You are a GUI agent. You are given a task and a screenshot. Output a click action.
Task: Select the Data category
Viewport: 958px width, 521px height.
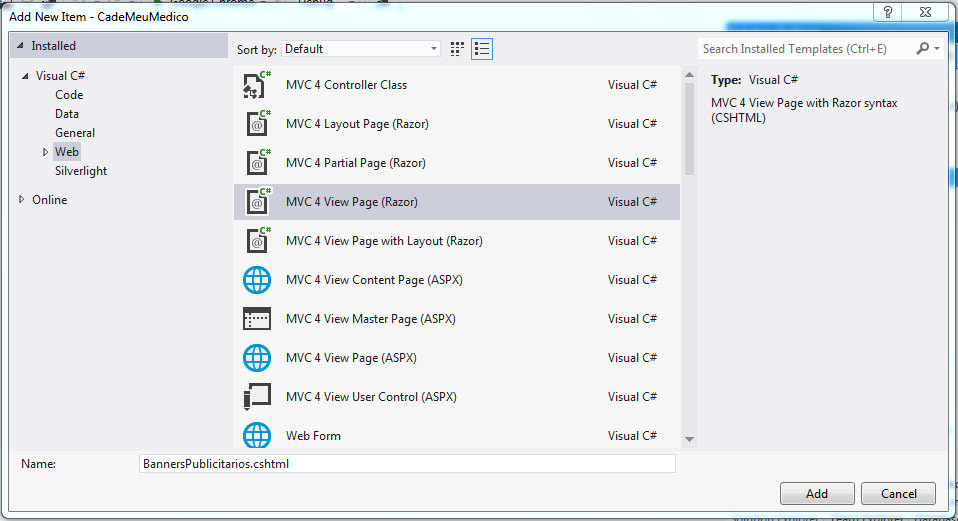(x=67, y=114)
